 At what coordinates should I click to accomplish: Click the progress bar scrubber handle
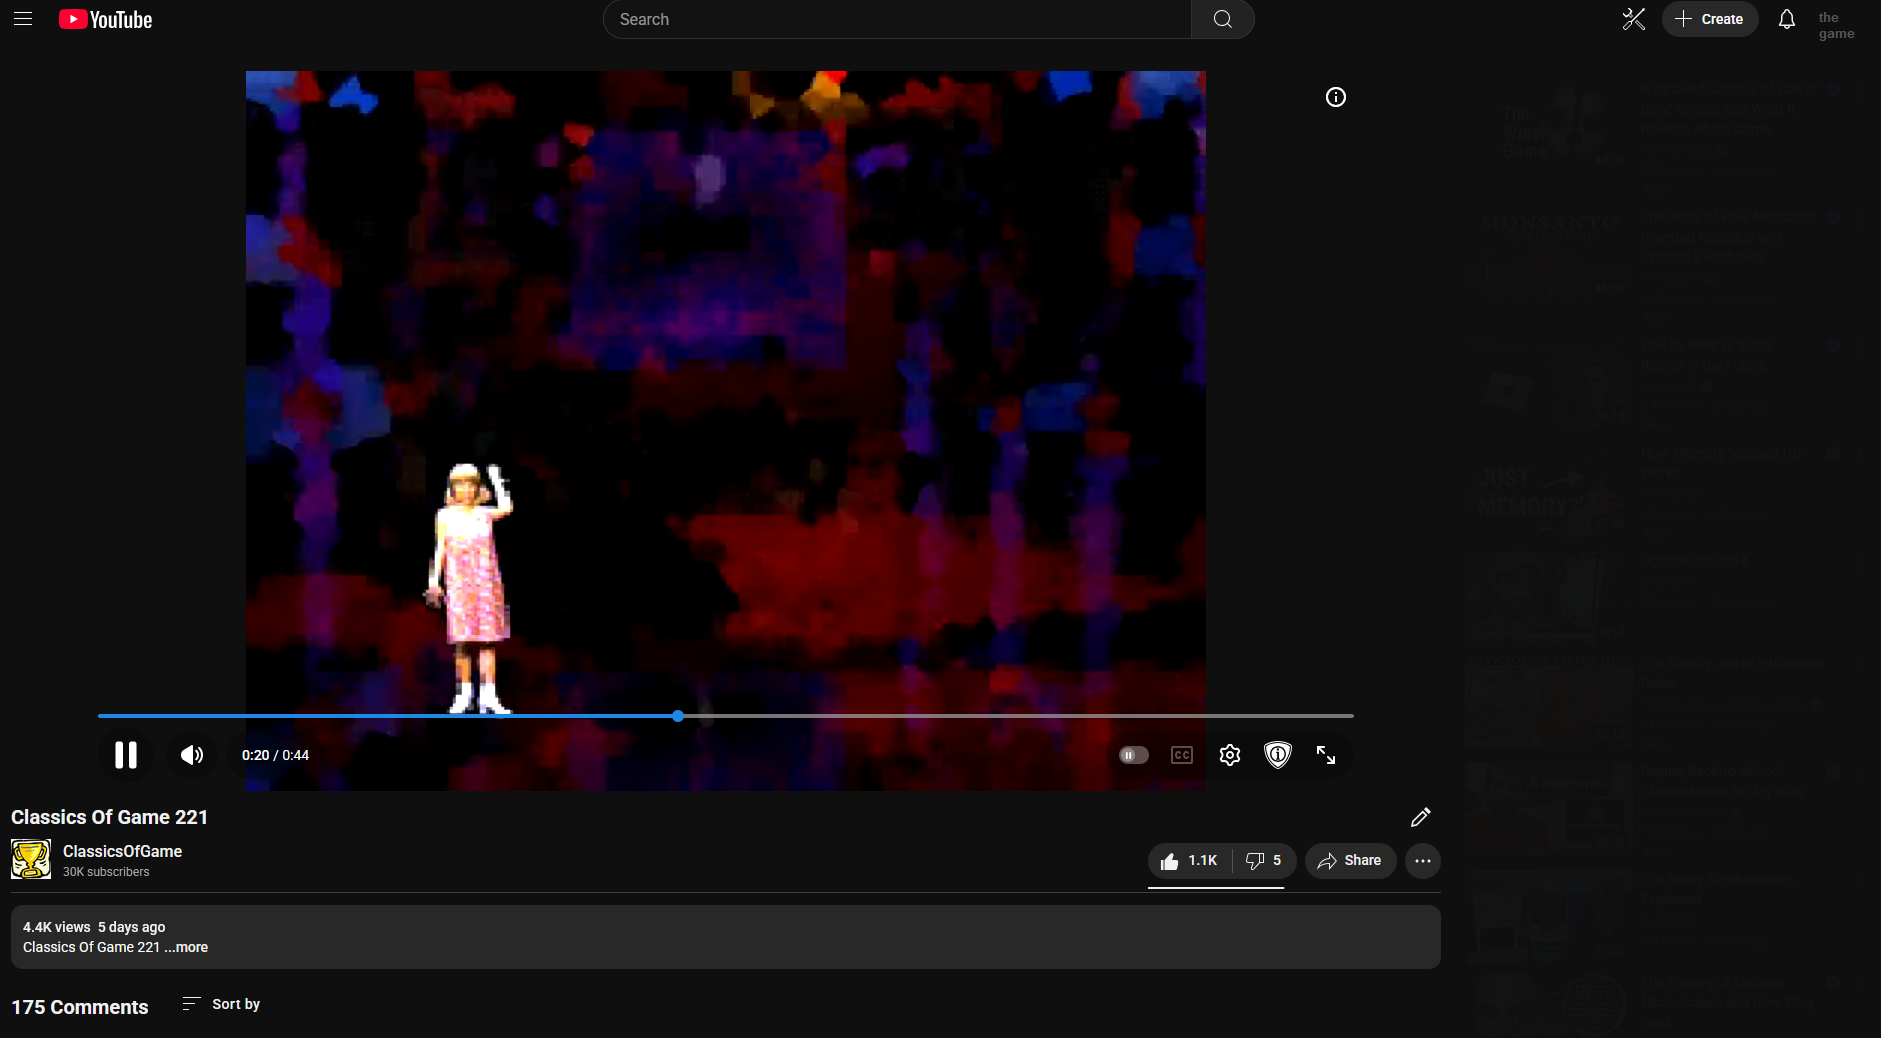tap(678, 716)
